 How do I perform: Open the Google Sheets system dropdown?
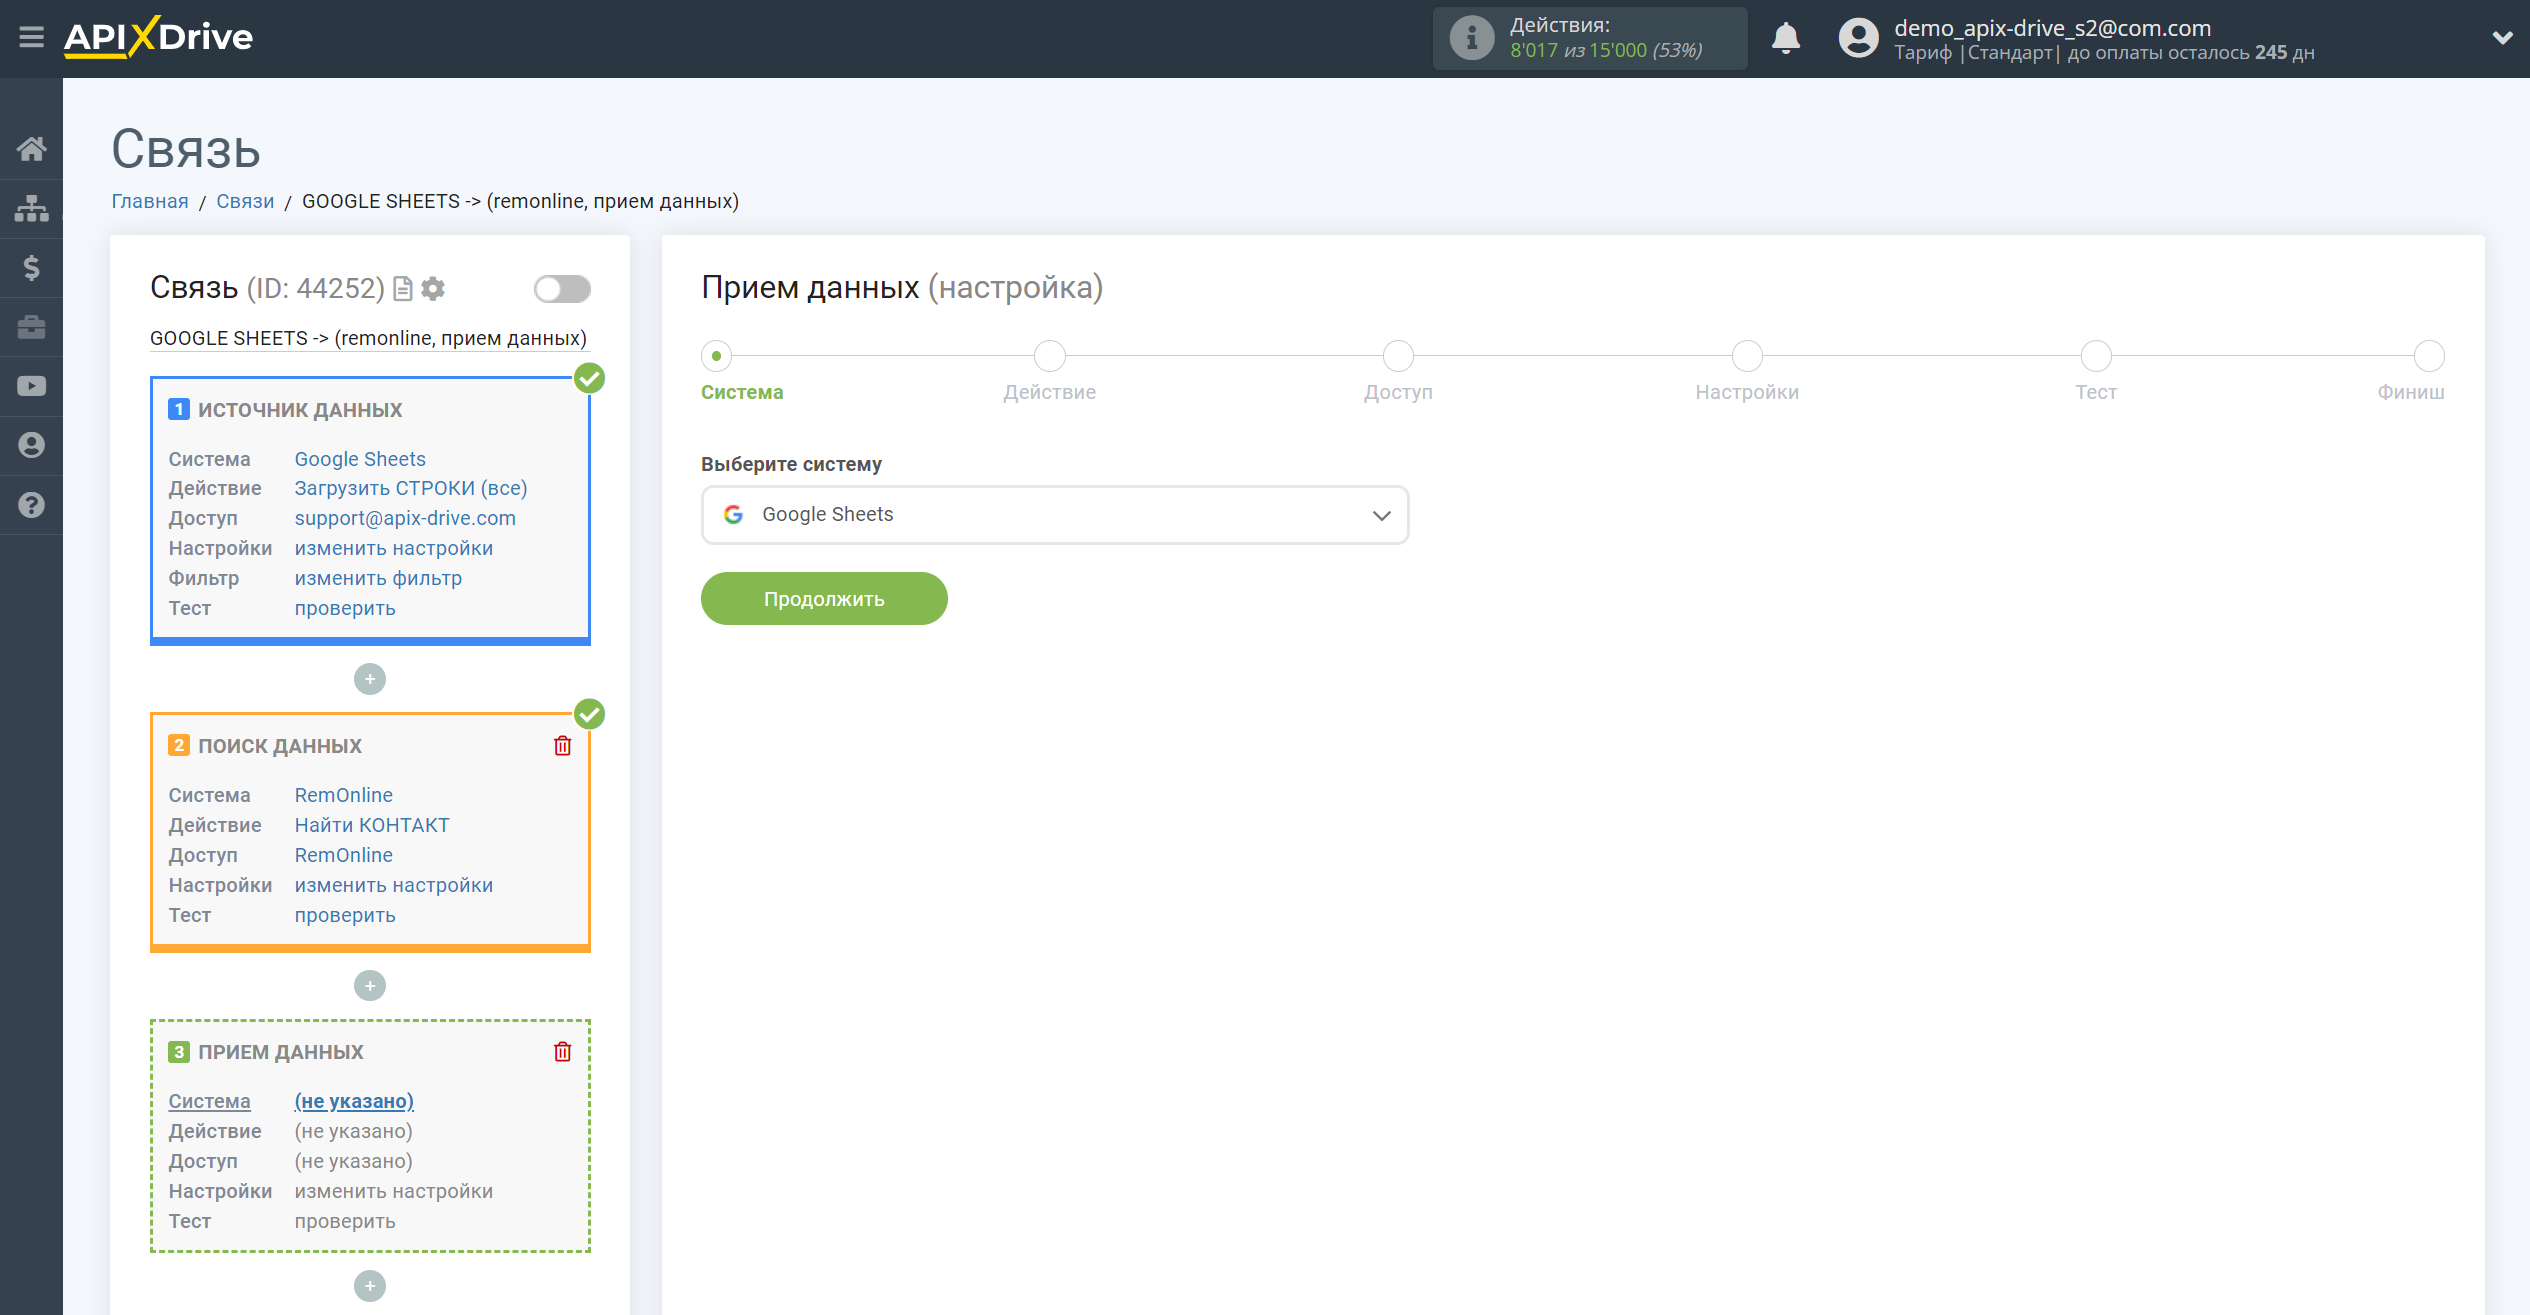point(1055,515)
